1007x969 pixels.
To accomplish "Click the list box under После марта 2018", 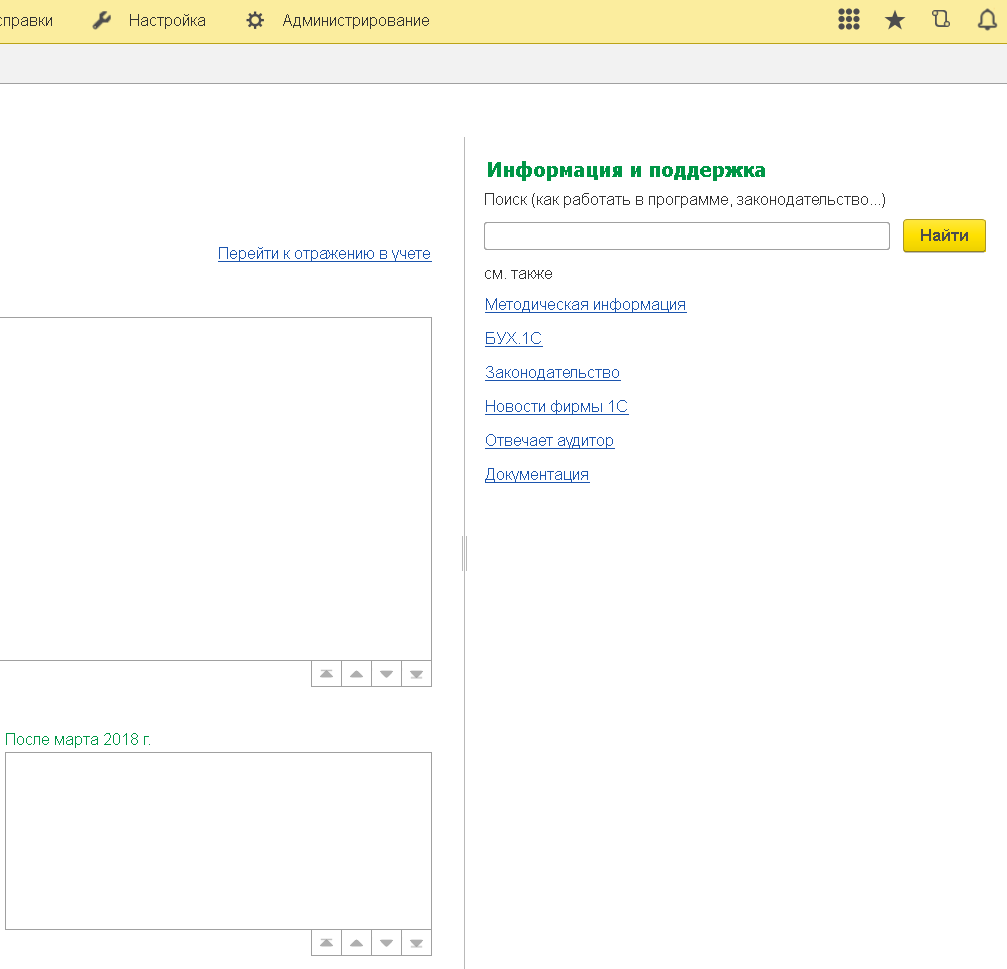I will point(218,841).
